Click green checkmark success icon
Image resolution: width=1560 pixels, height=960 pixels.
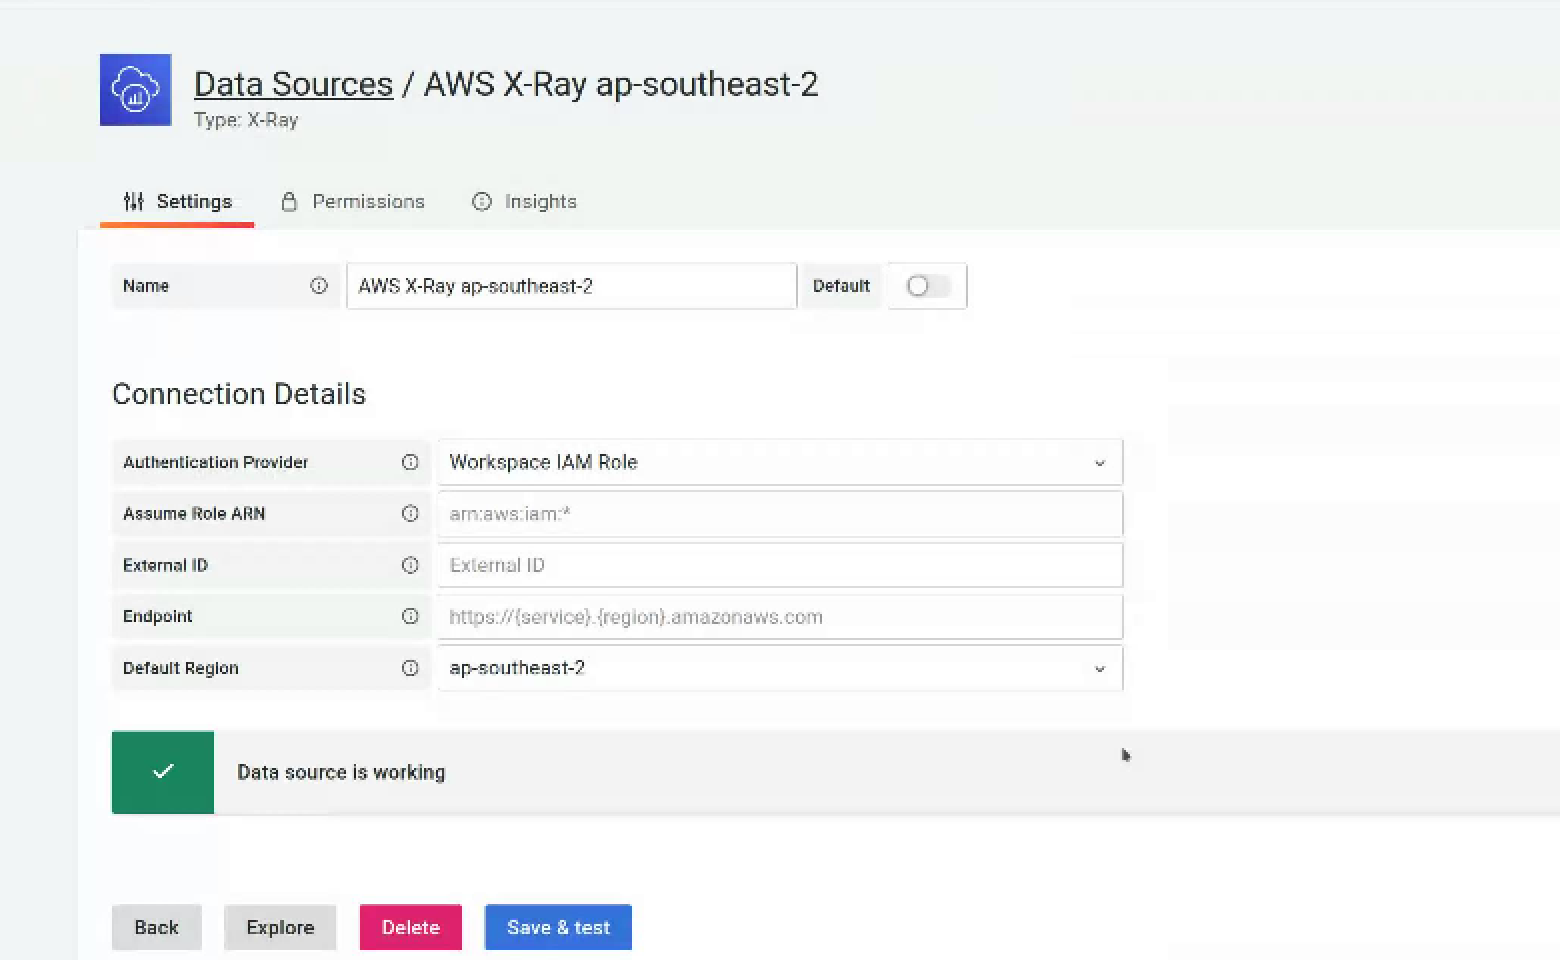pyautogui.click(x=163, y=772)
